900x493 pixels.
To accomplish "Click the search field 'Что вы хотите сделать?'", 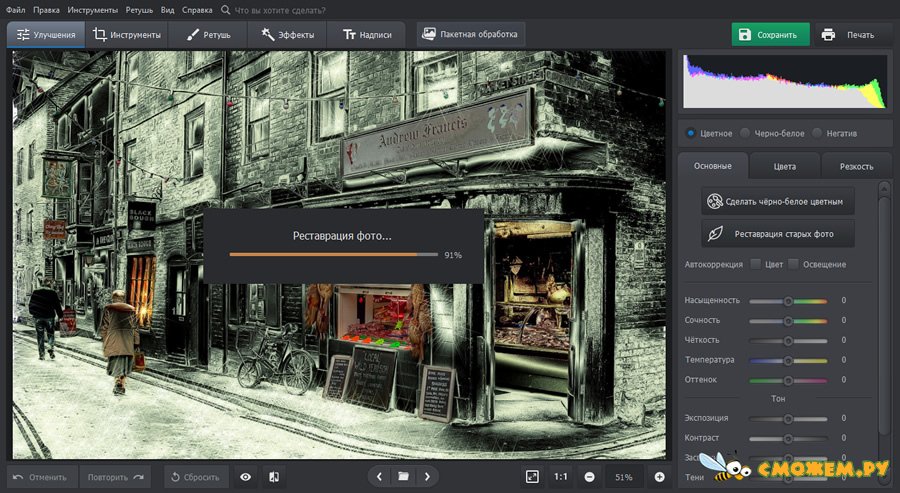I will 280,10.
